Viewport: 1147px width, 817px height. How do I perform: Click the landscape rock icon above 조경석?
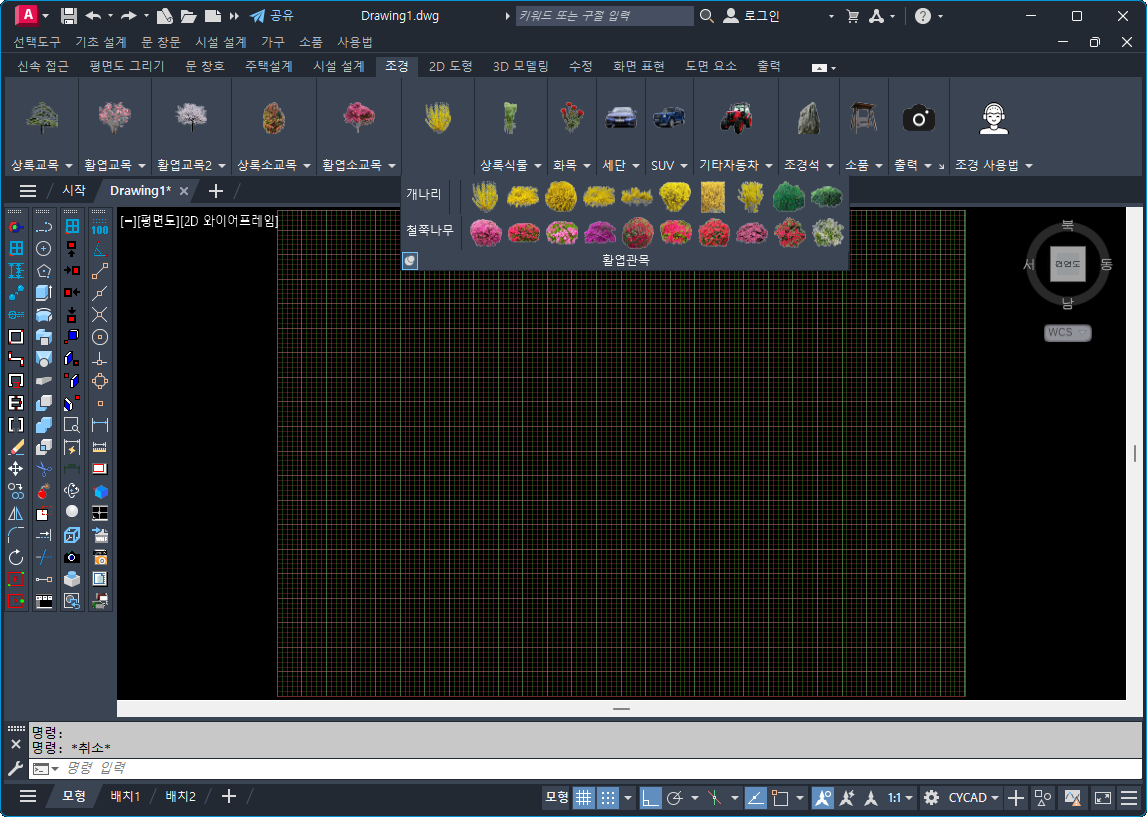tap(808, 119)
